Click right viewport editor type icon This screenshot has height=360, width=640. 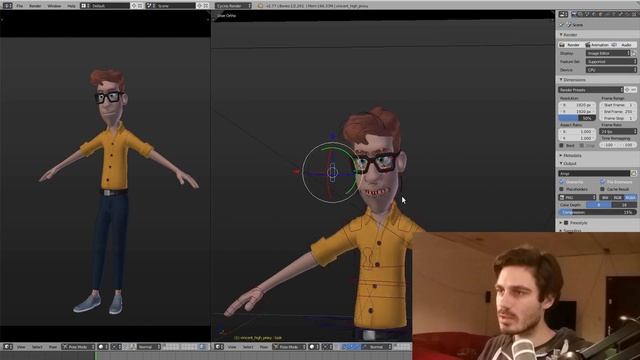point(219,347)
